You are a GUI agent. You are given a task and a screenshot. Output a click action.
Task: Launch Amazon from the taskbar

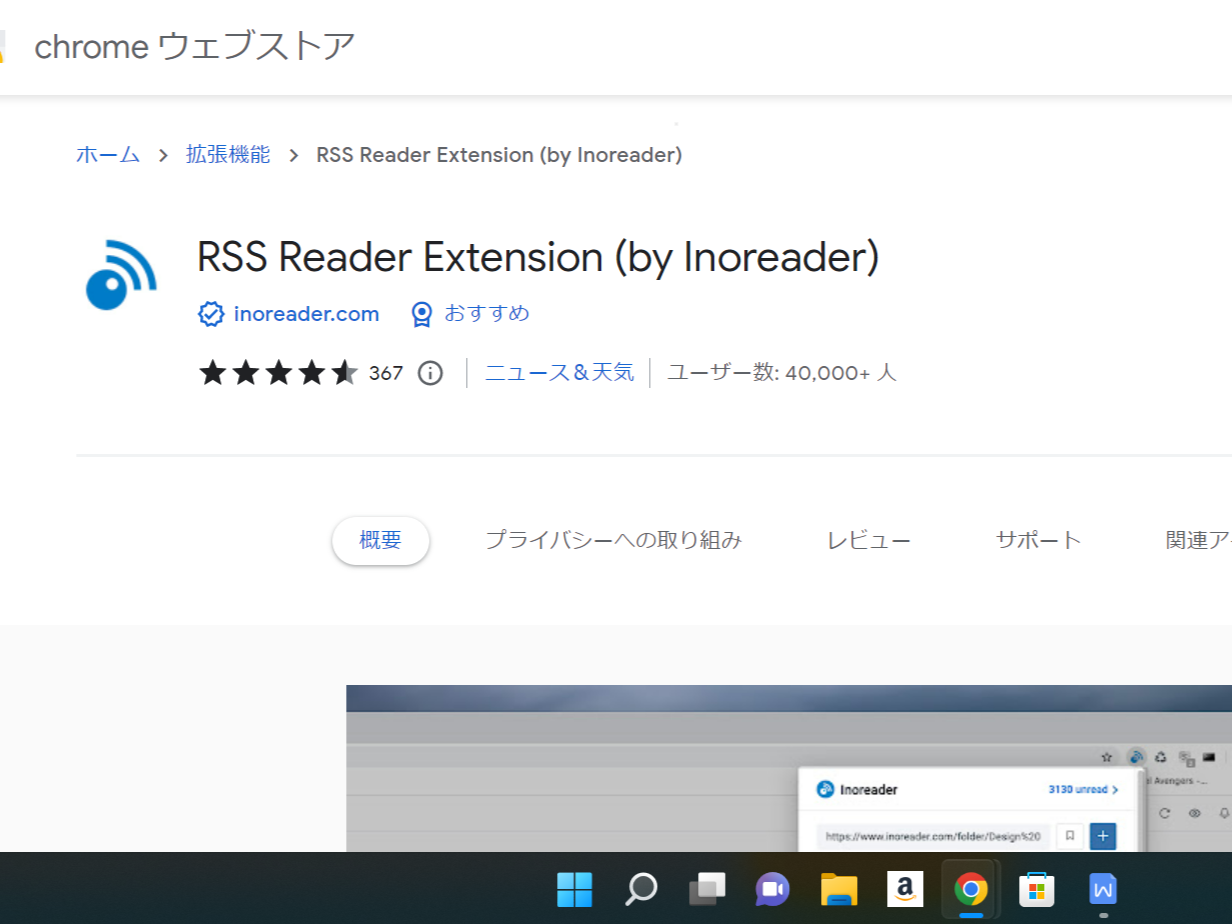click(905, 888)
